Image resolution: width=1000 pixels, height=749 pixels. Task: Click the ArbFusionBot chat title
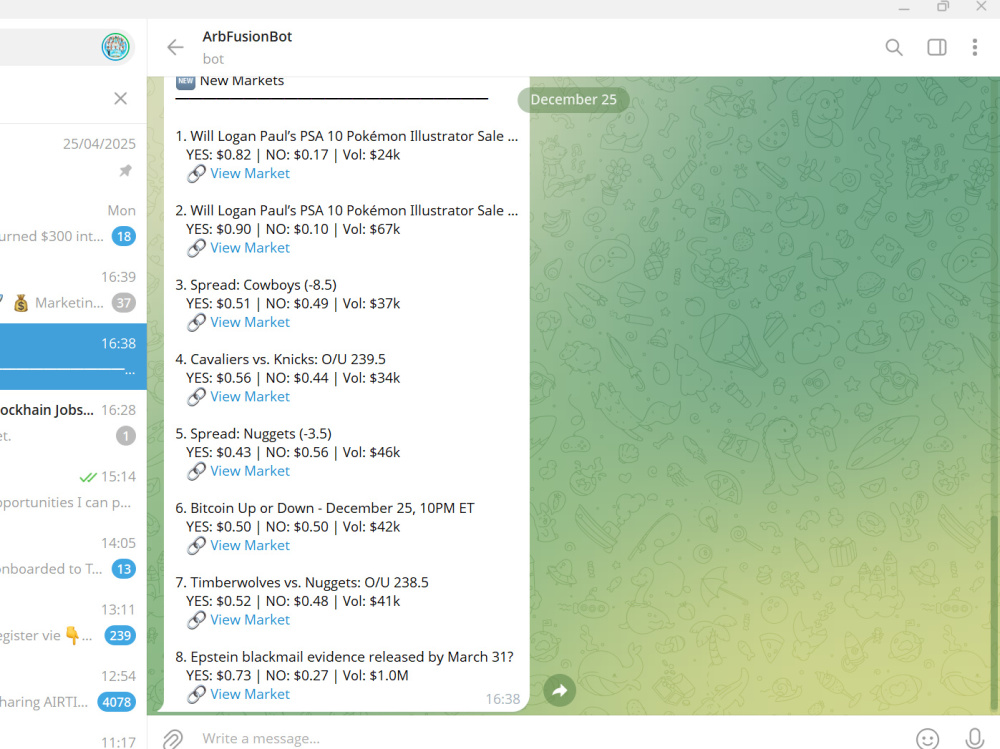(247, 36)
